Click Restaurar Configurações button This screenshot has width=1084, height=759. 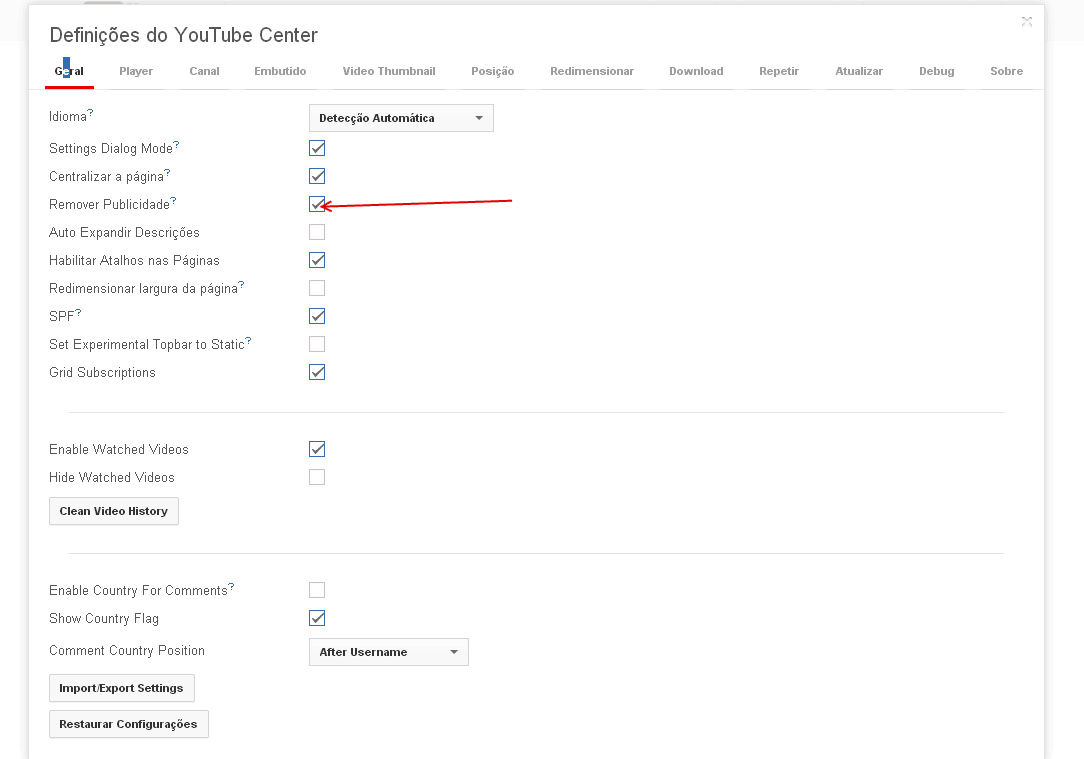[129, 724]
